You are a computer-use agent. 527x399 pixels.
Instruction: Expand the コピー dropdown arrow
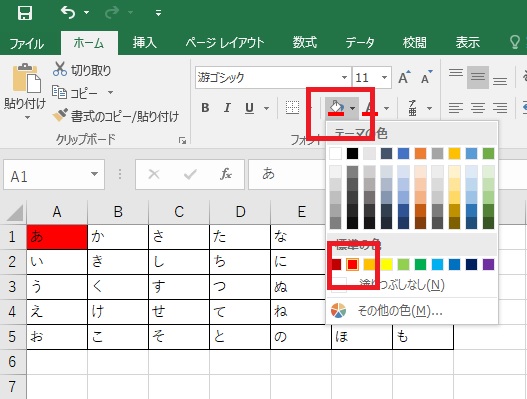(110, 92)
